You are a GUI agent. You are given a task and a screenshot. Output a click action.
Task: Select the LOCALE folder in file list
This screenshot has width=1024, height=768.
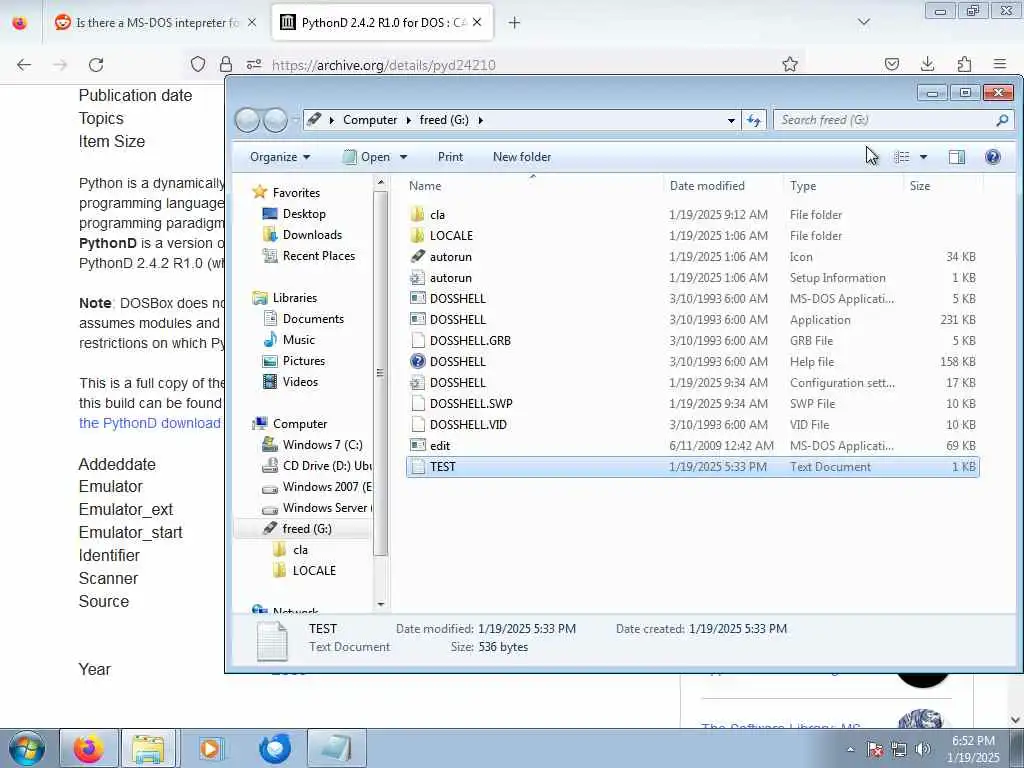click(x=692, y=236)
